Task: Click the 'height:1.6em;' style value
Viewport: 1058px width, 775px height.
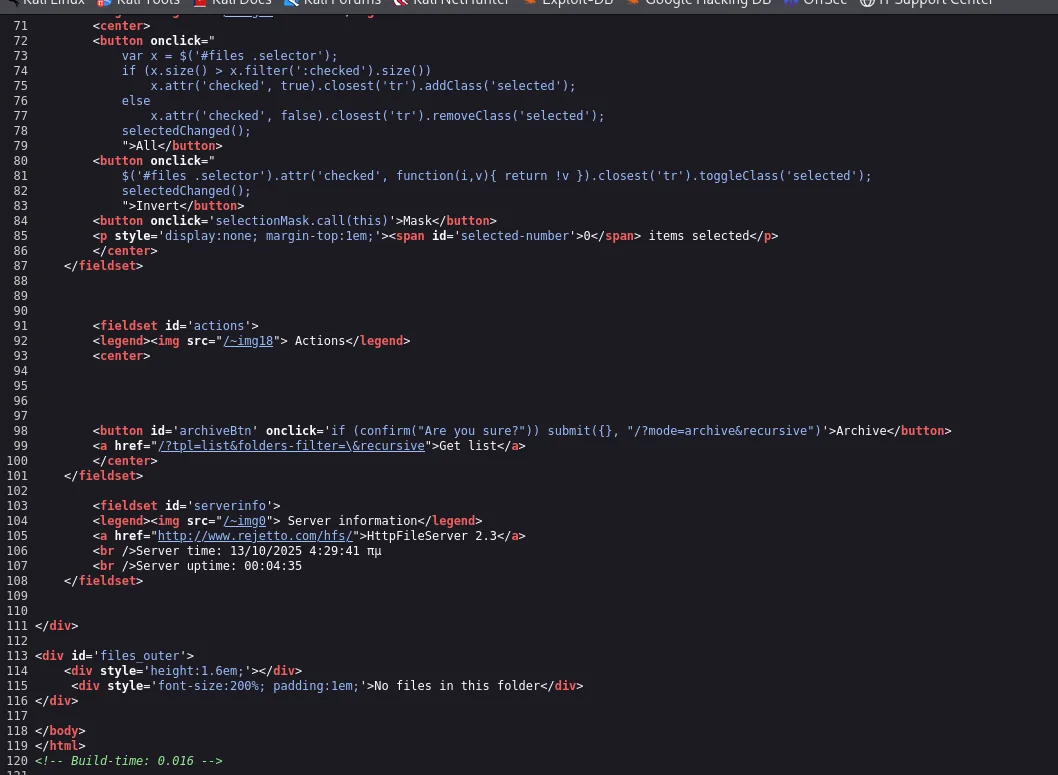Action: [x=198, y=670]
